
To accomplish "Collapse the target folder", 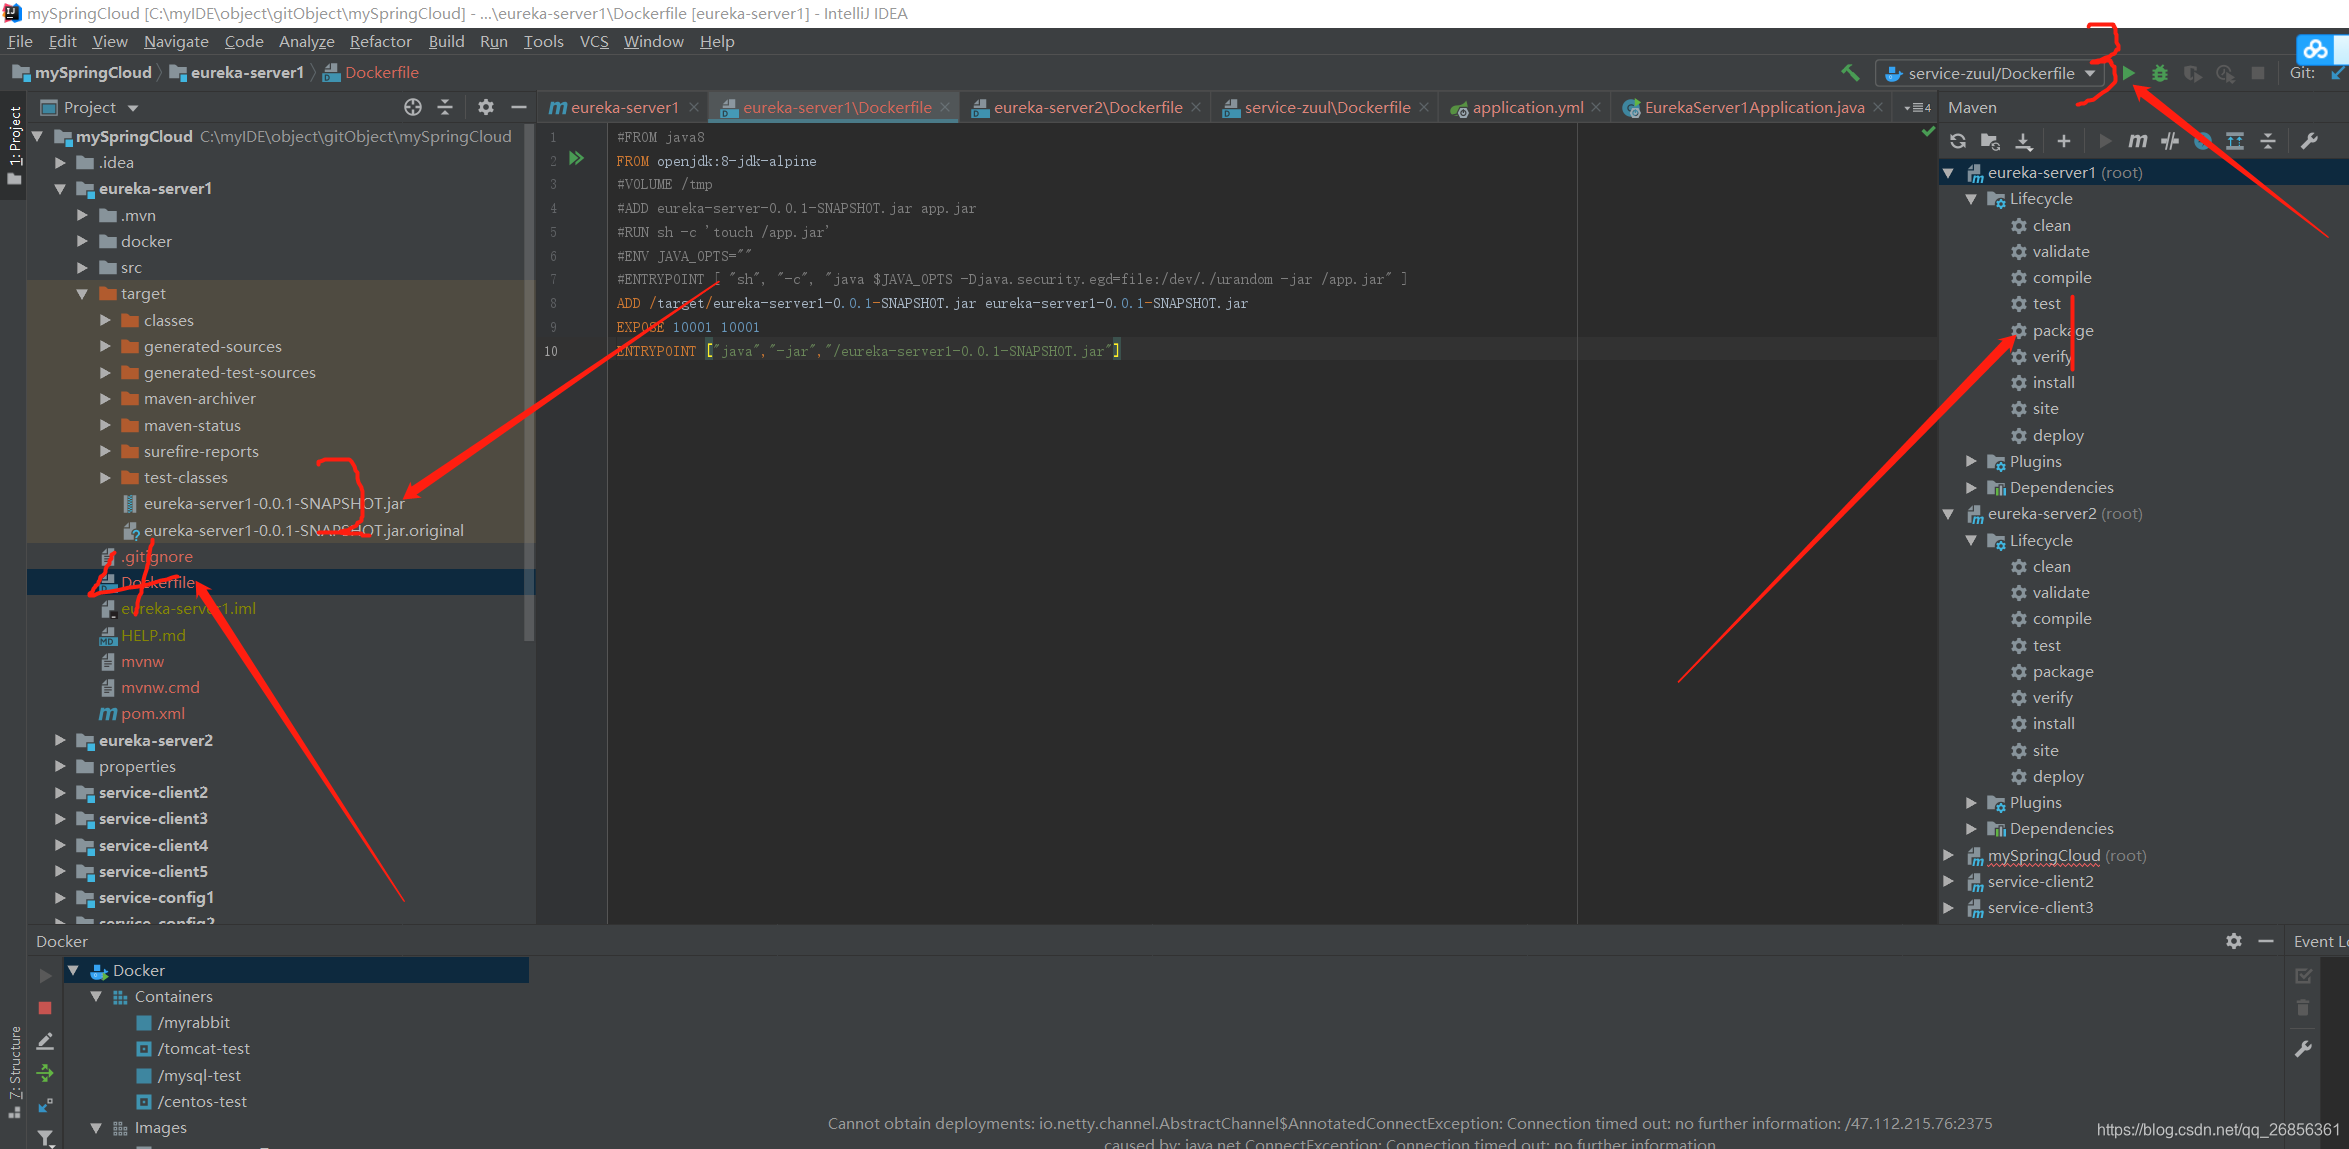I will [82, 294].
